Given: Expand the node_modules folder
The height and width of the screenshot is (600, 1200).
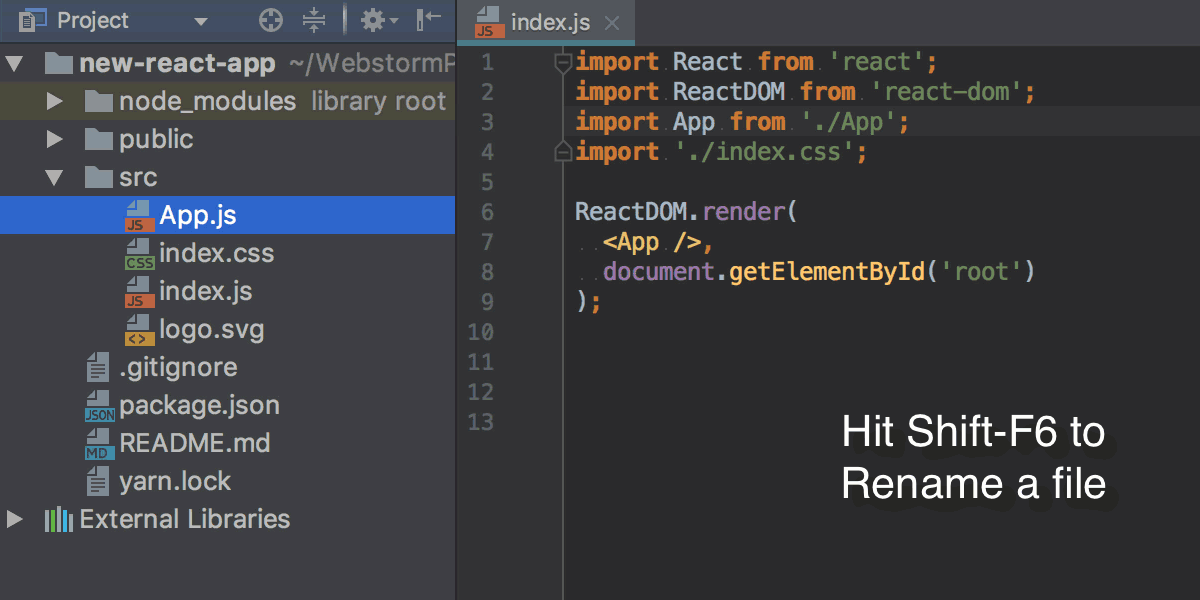Looking at the screenshot, I should pos(54,101).
